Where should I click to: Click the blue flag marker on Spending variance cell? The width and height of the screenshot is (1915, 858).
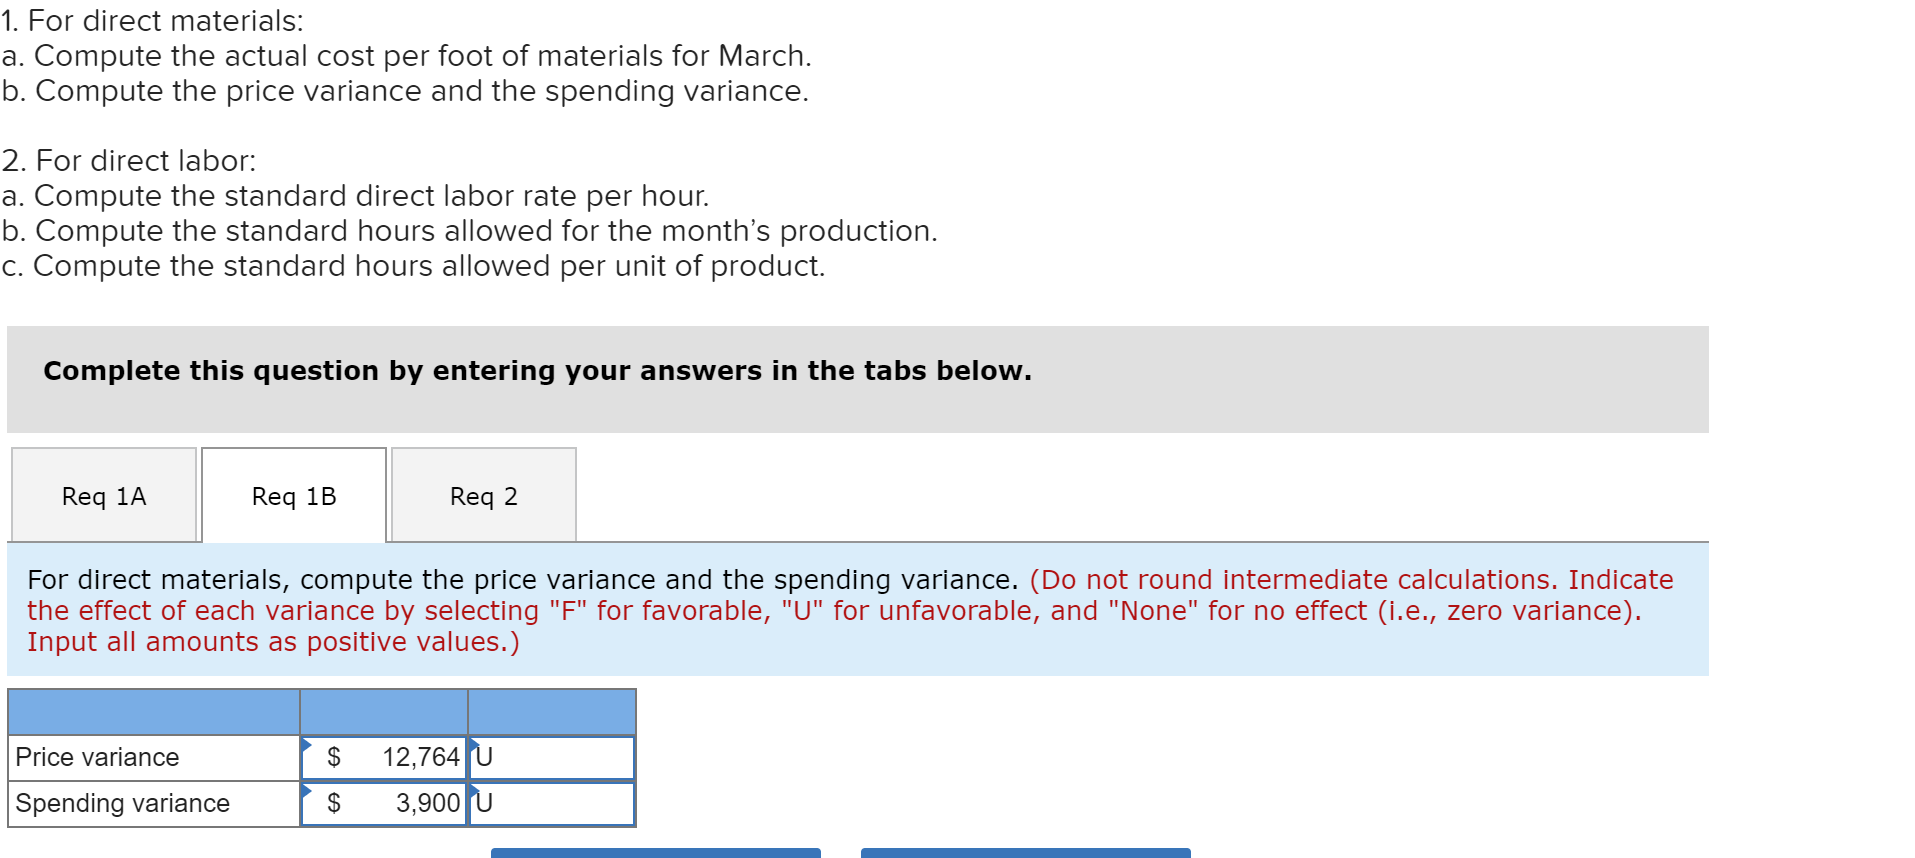[x=305, y=790]
